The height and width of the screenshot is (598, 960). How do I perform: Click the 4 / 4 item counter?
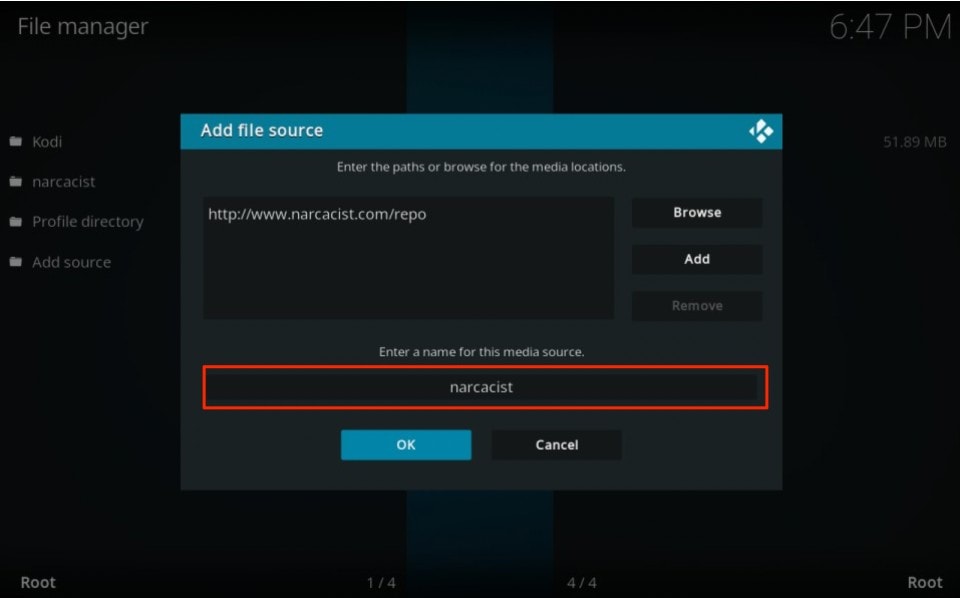pyautogui.click(x=582, y=583)
